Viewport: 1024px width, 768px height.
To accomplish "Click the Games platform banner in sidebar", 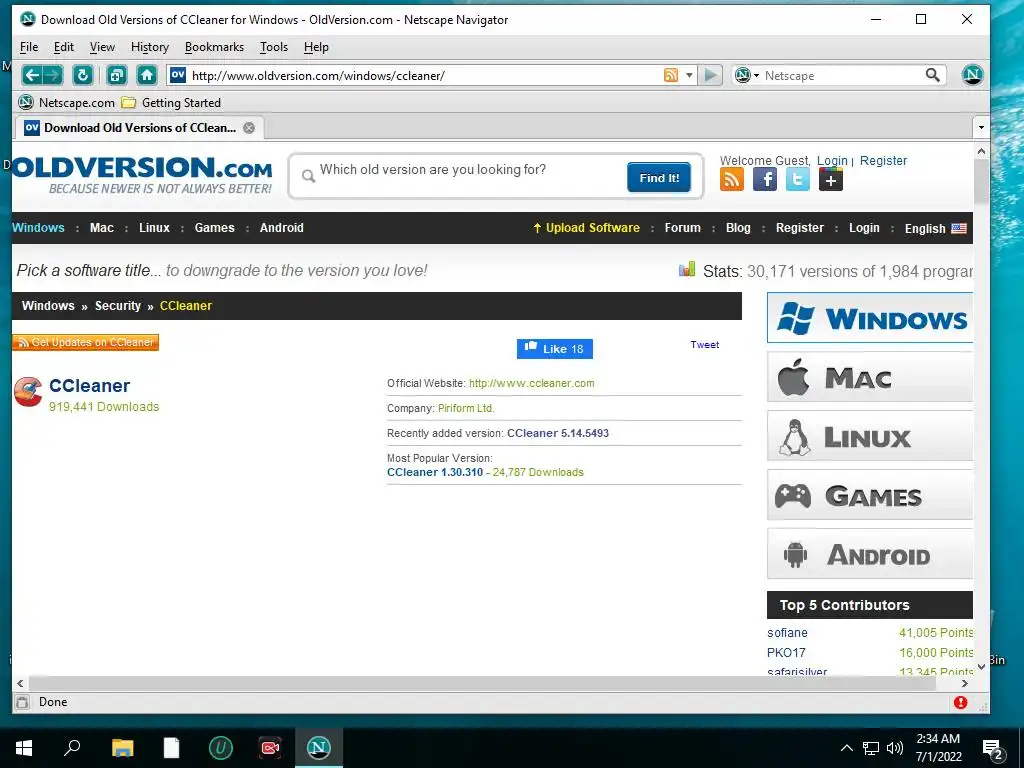I will [870, 495].
